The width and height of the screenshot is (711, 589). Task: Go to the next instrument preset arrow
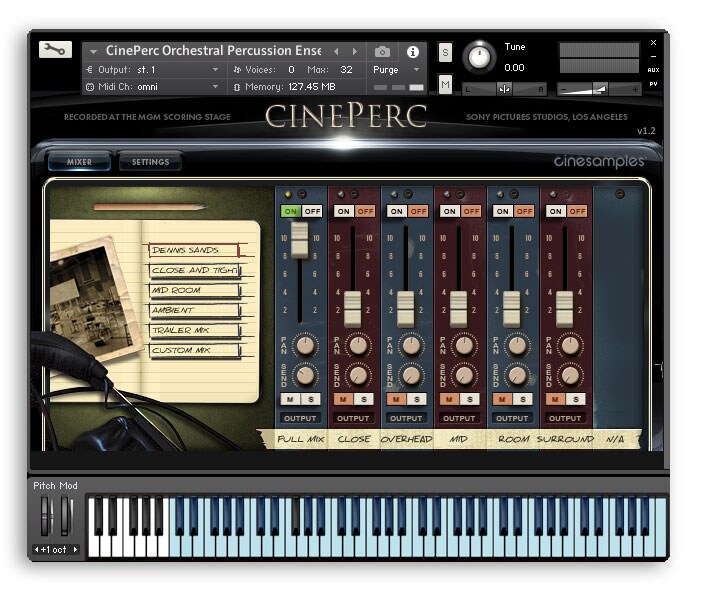pyautogui.click(x=355, y=52)
